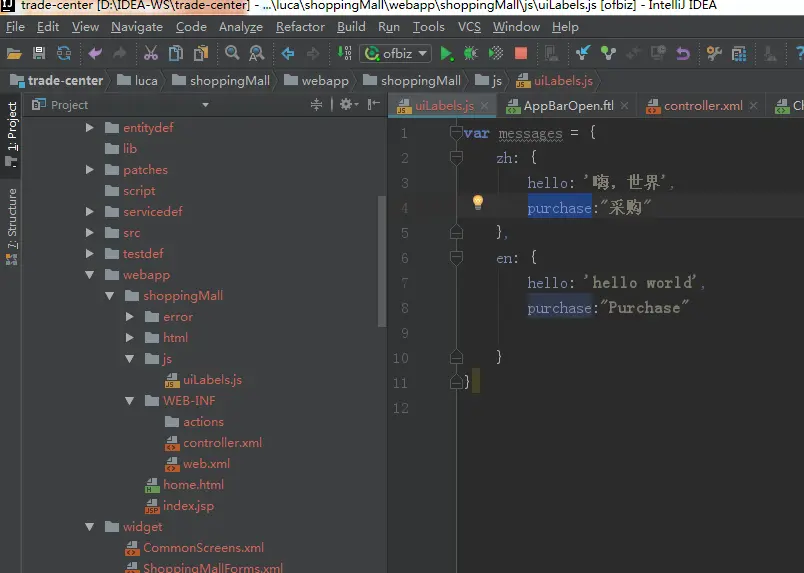Screen dimensions: 804x573
Task: Click the Cut scissors icon
Action: 151,53
